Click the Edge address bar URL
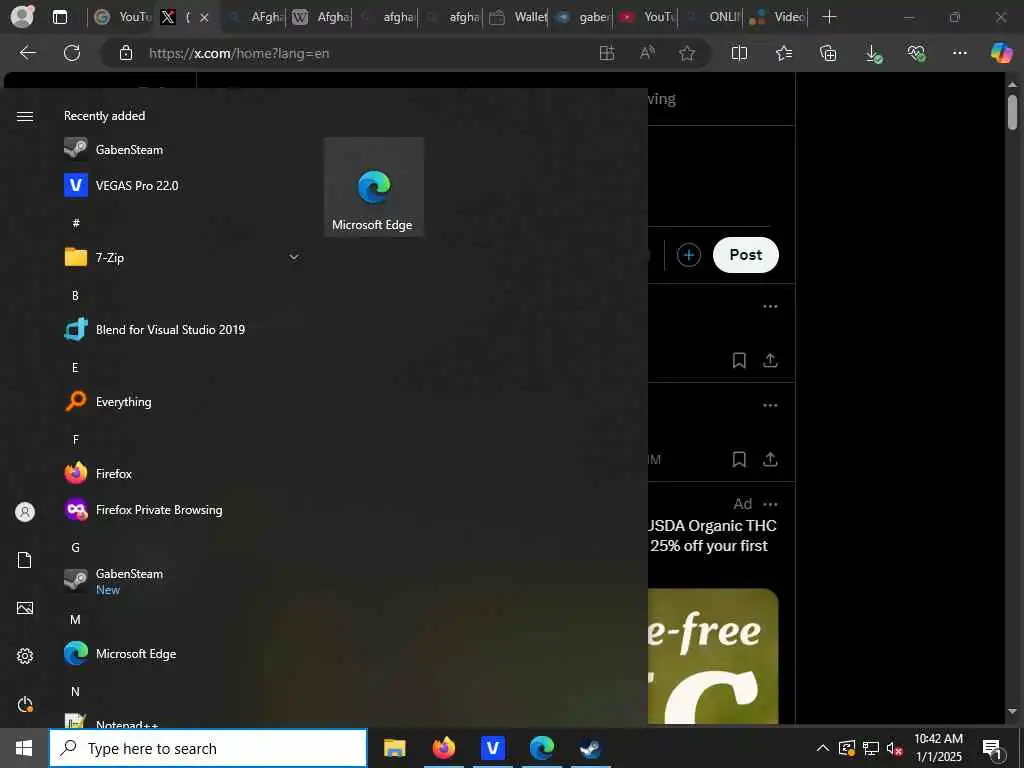Image resolution: width=1024 pixels, height=768 pixels. [239, 54]
